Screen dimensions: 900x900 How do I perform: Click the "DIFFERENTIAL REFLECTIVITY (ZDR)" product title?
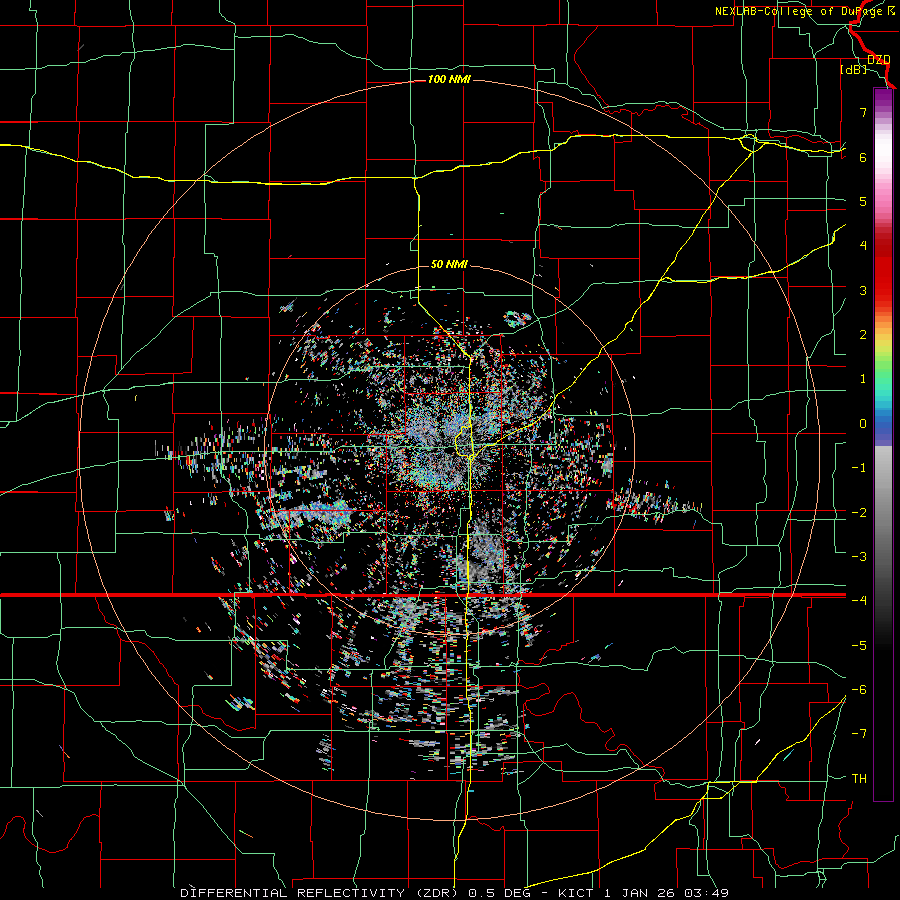pos(319,893)
